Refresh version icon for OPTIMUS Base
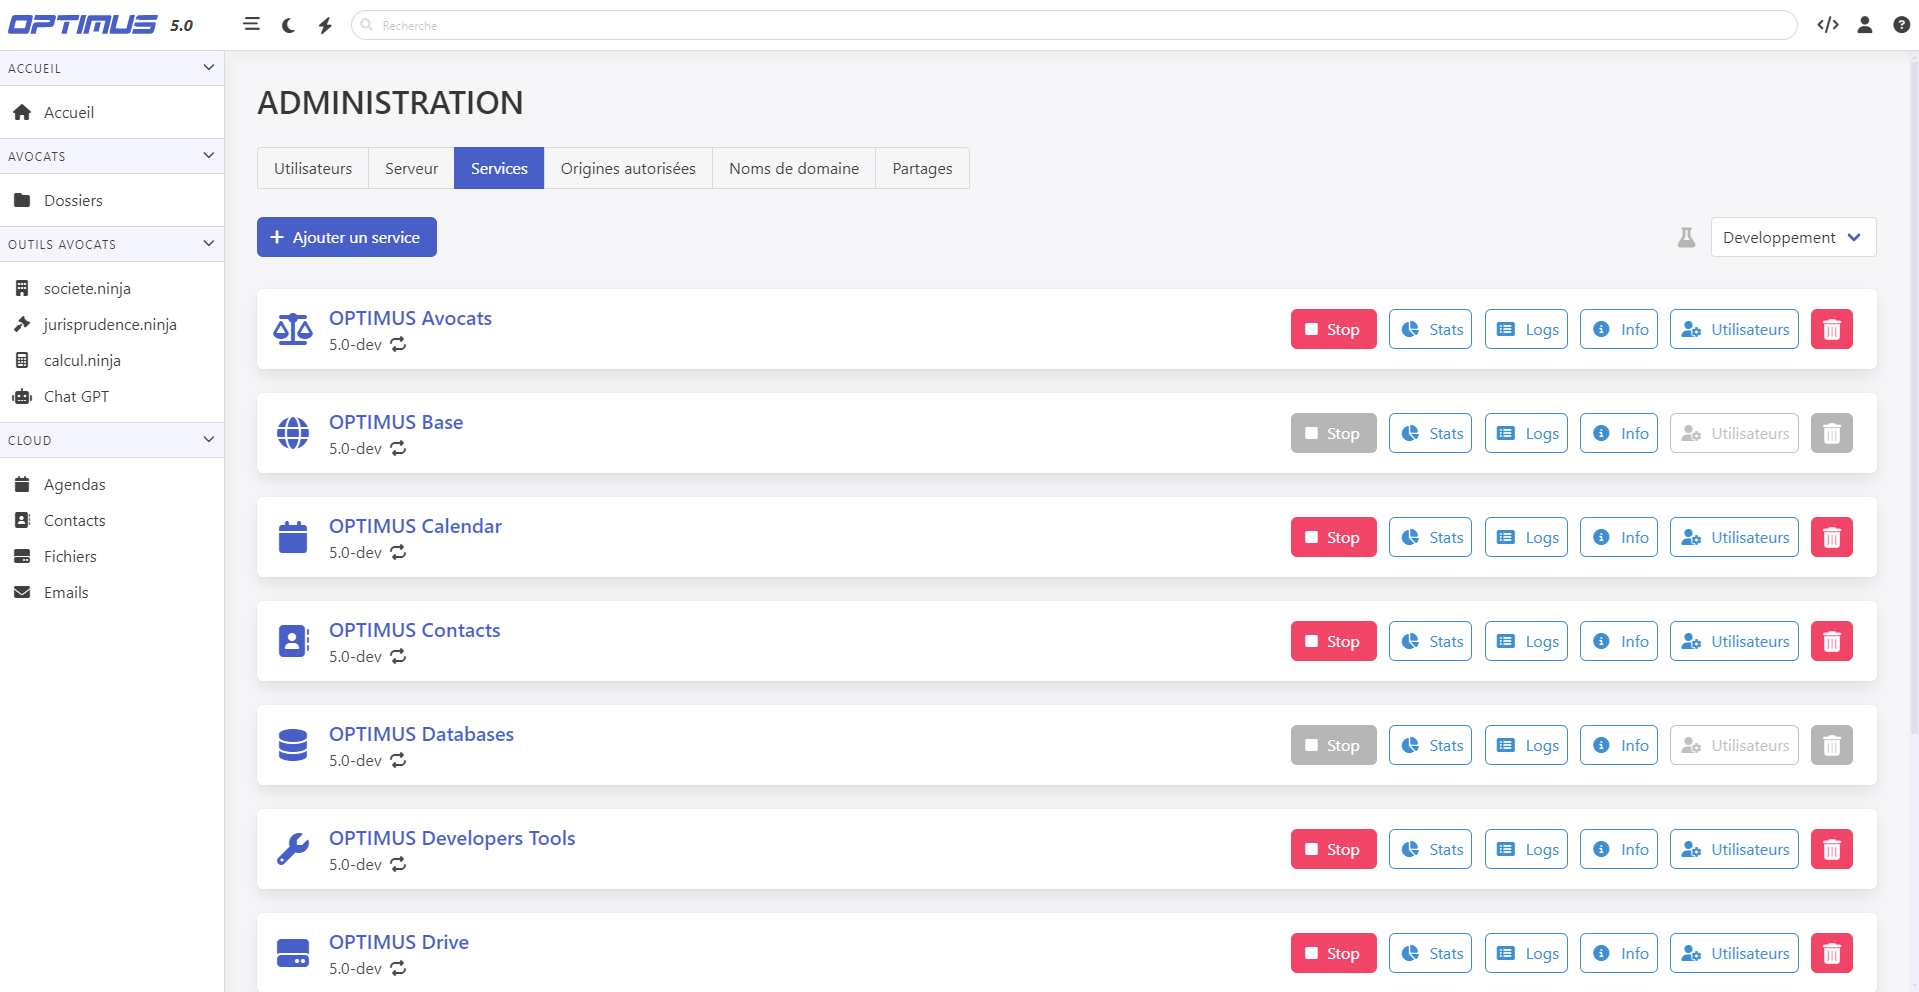 pos(398,448)
